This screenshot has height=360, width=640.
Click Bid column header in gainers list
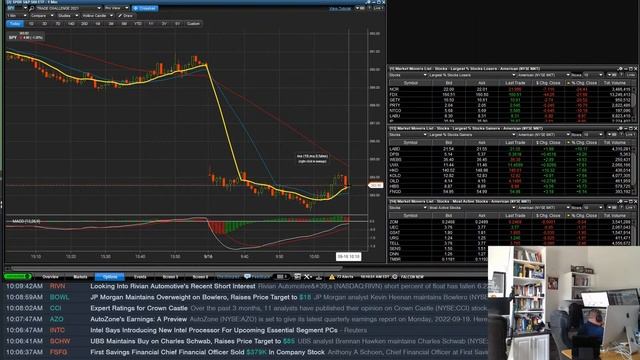click(x=449, y=142)
